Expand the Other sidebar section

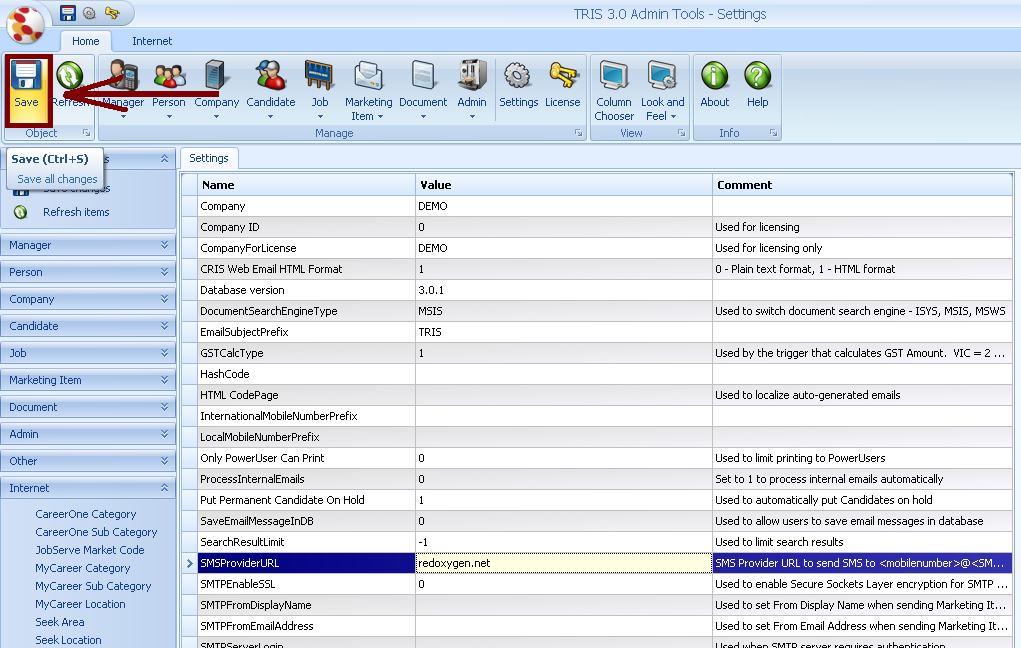(x=88, y=461)
